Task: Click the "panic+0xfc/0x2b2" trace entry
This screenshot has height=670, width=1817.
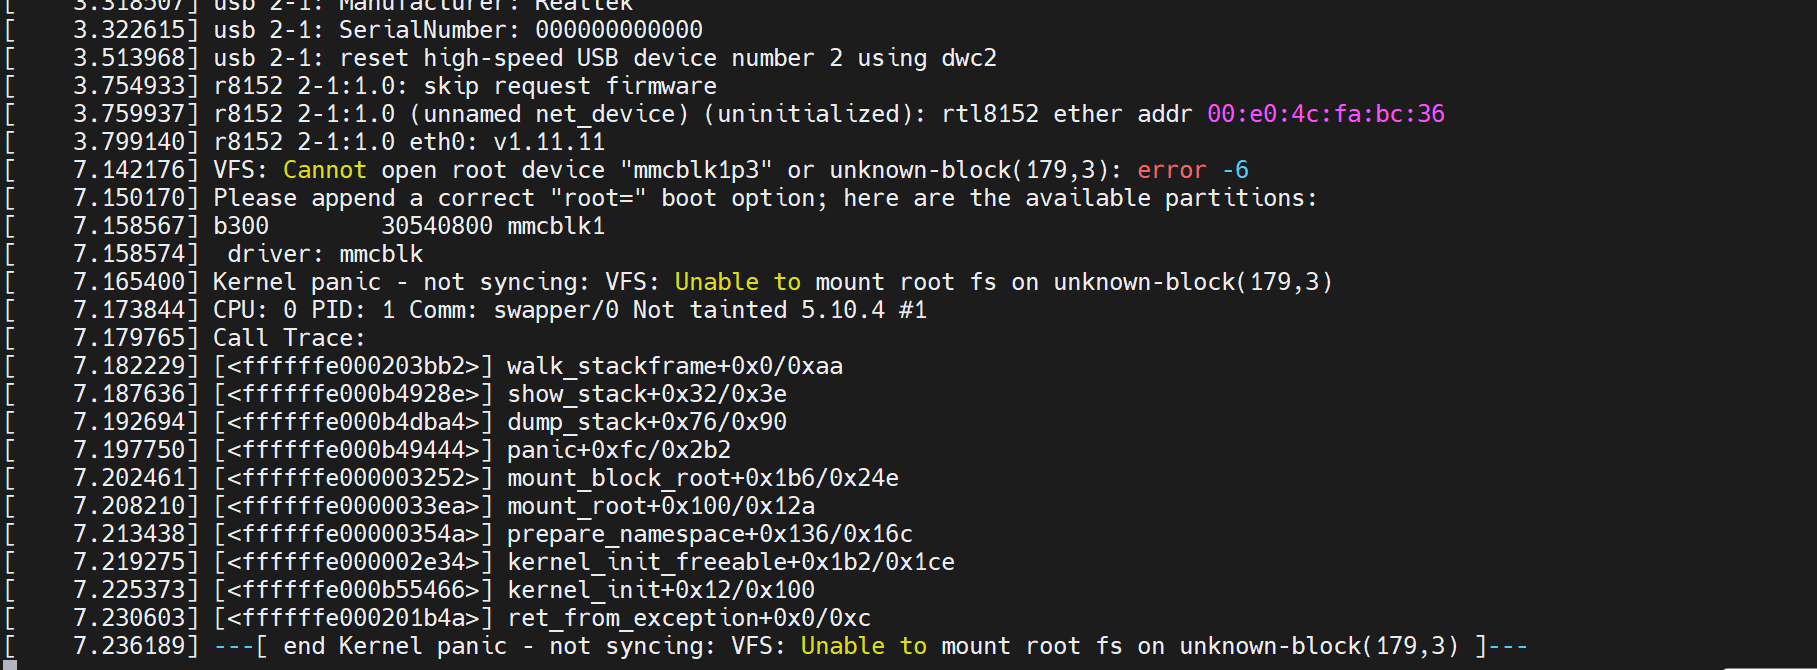Action: coord(619,450)
